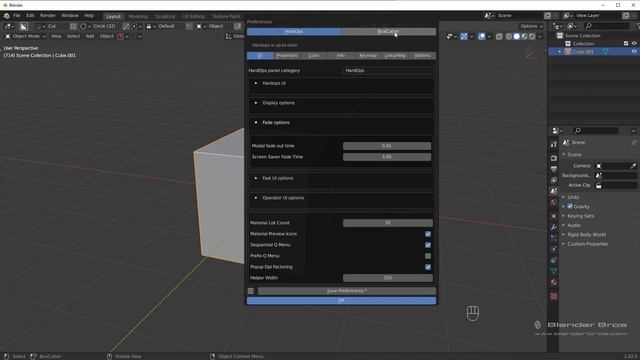Image resolution: width=640 pixels, height=360 pixels.
Task: Click the BoxCutter active tool icon
Action: click(x=23, y=26)
